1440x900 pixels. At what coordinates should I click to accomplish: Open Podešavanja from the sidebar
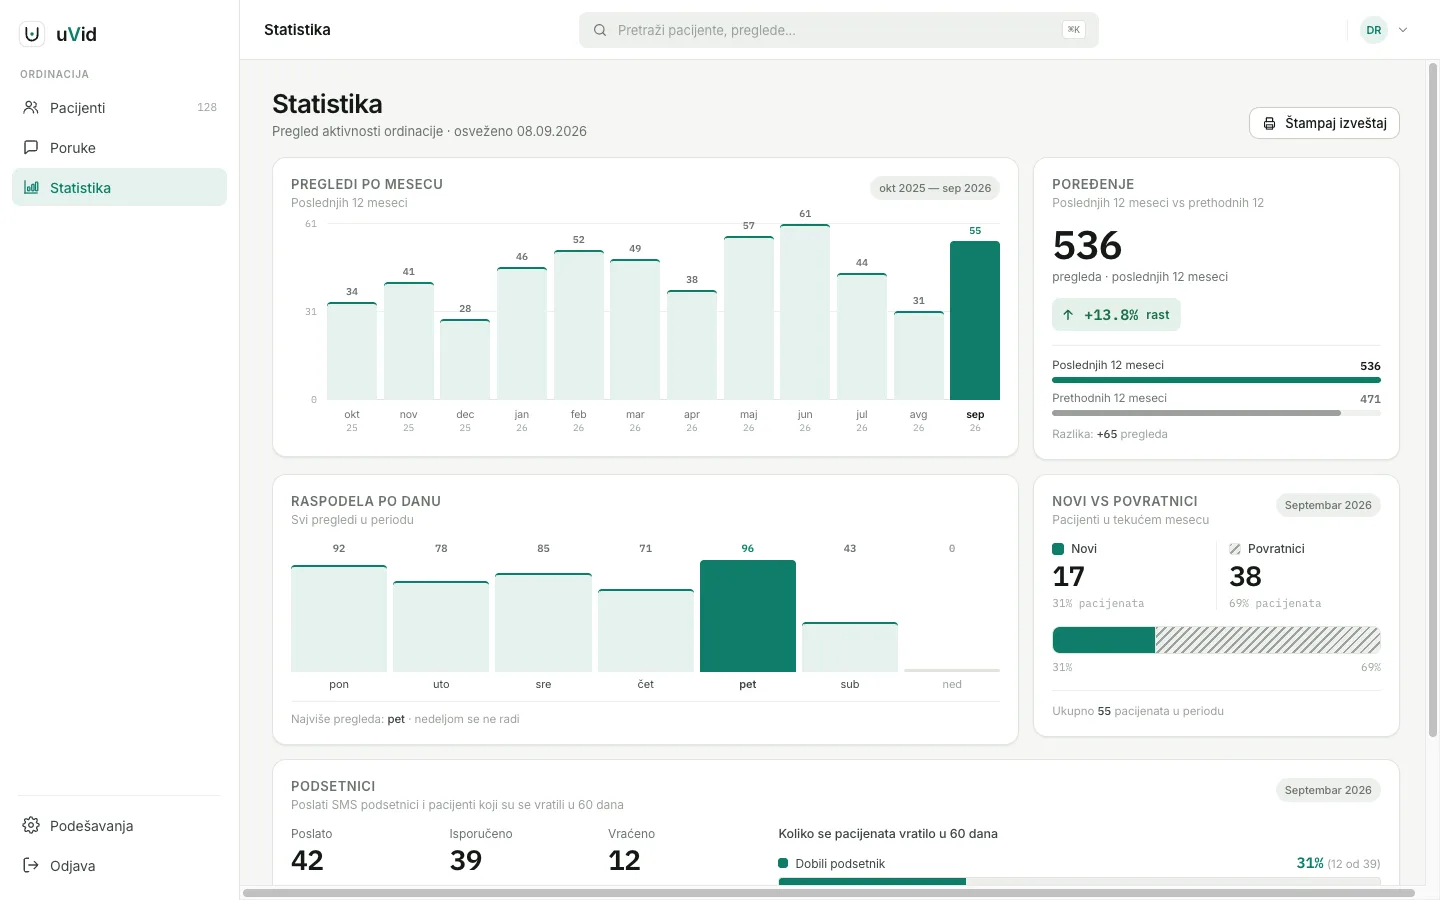click(120, 825)
